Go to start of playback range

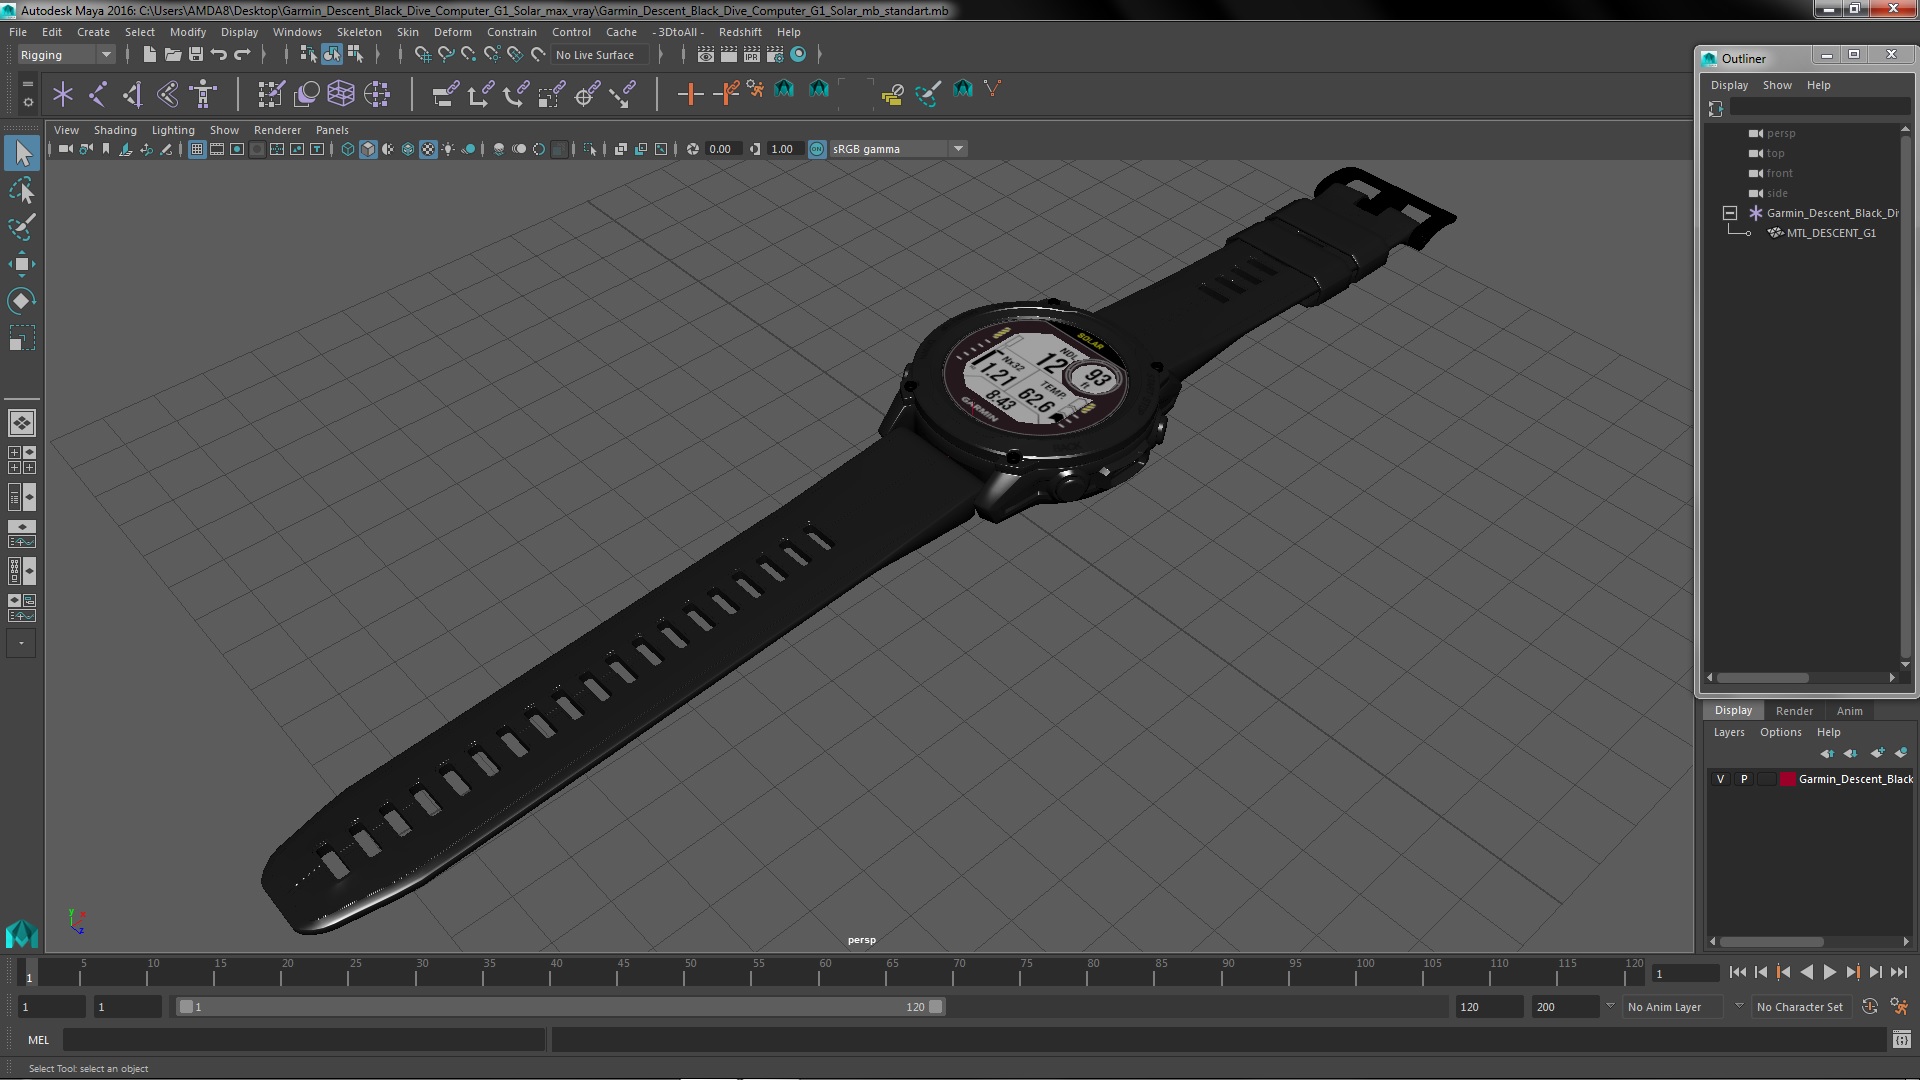tap(1737, 972)
